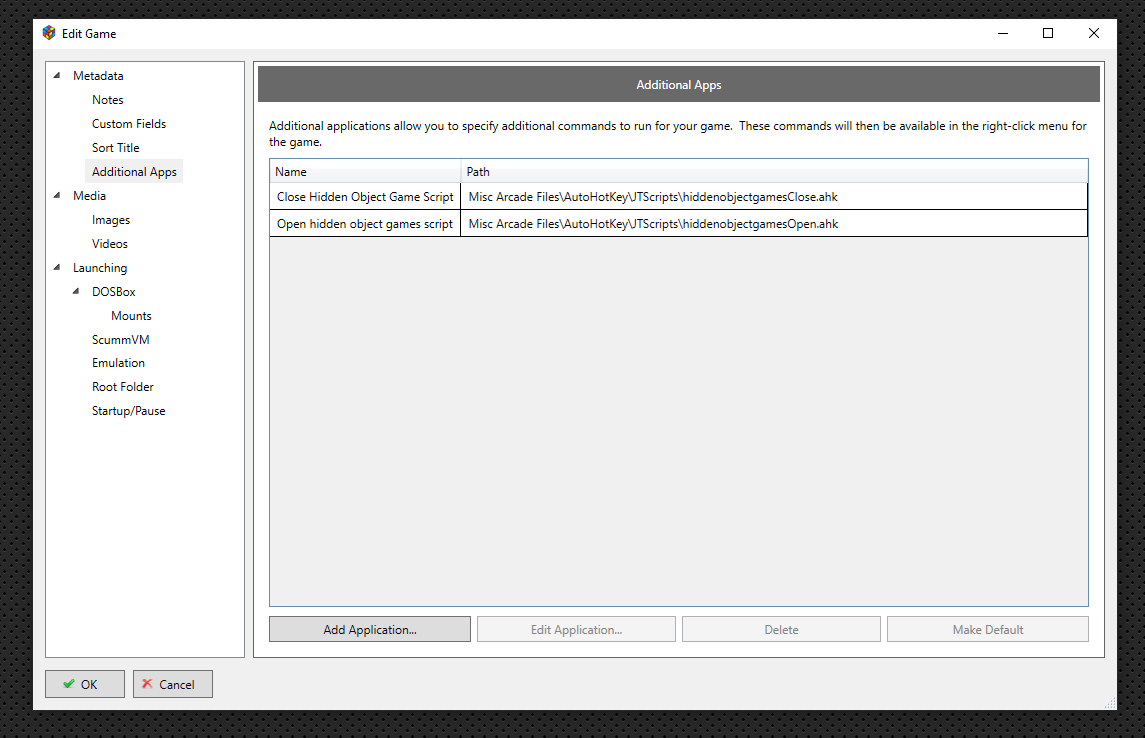
Task: Cancel the dialog with red X button
Action: click(x=173, y=684)
